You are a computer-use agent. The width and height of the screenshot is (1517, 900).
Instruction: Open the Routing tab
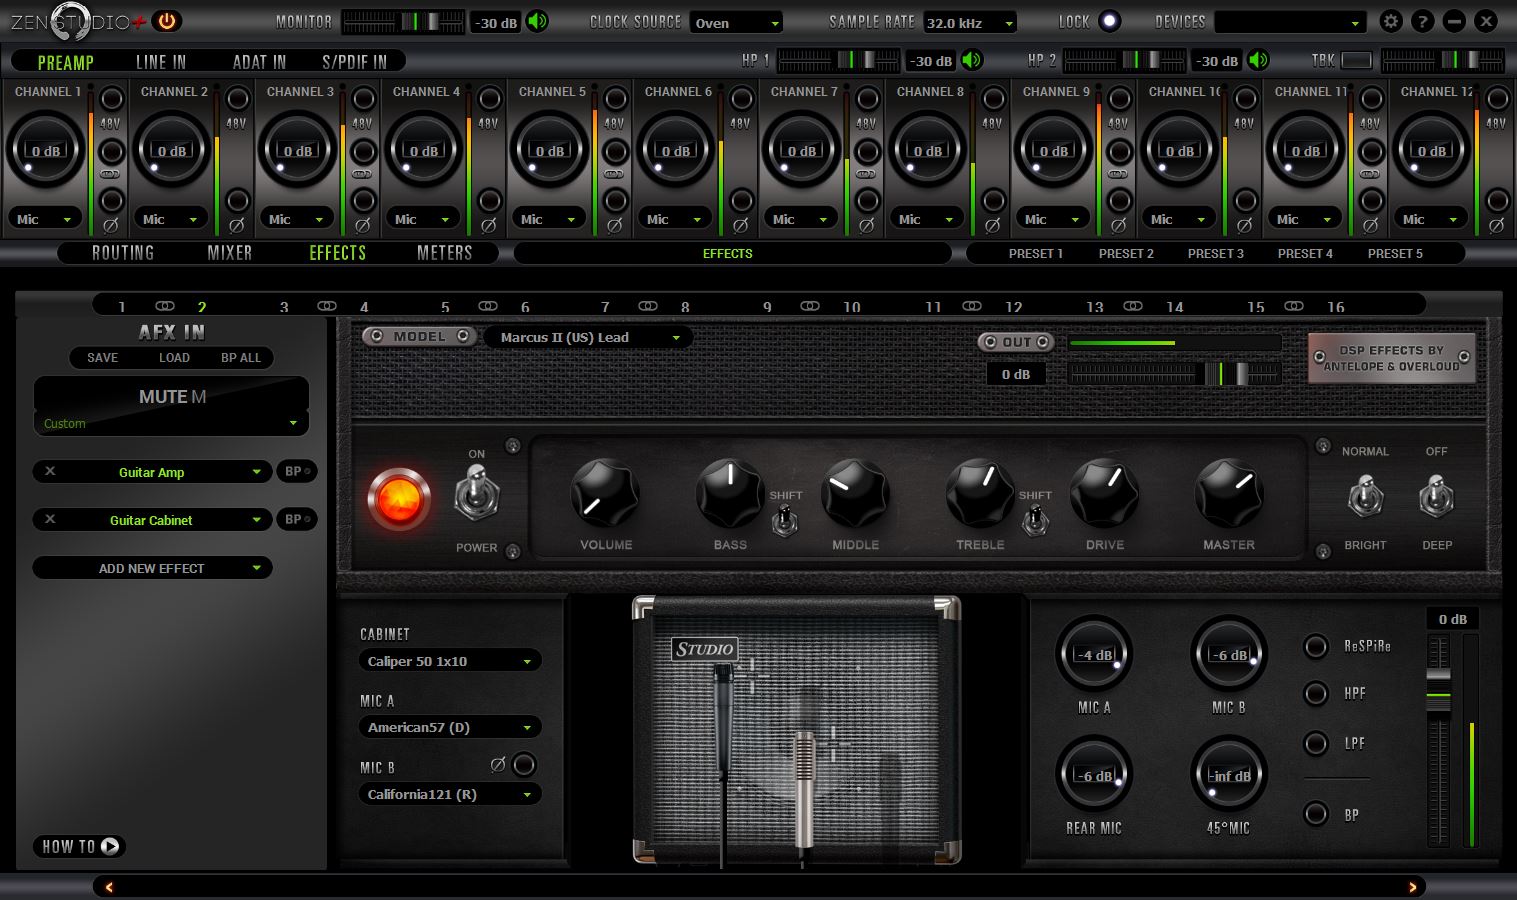(x=123, y=253)
